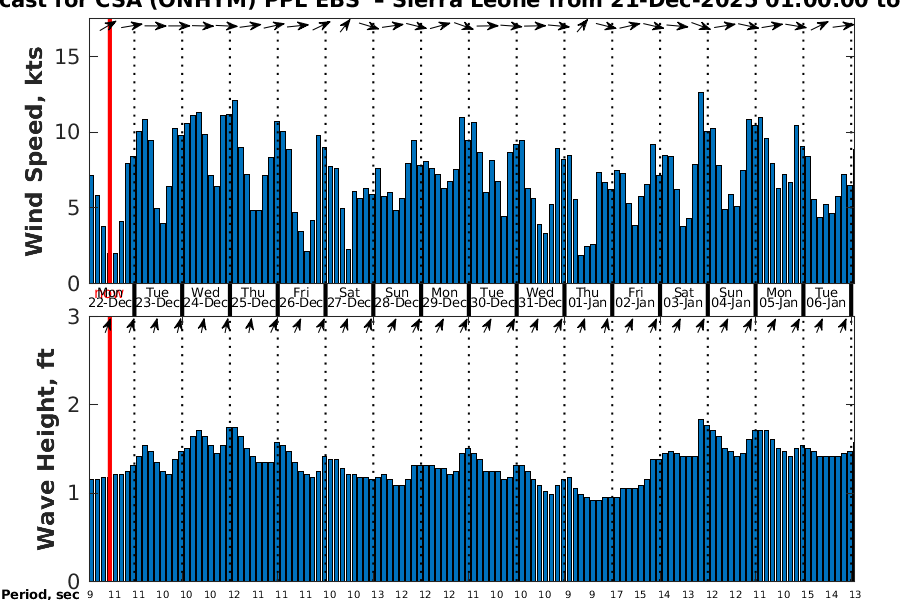Click the red current-time line in wave chart
Viewport: 900px width, 600px height.
coord(109,450)
